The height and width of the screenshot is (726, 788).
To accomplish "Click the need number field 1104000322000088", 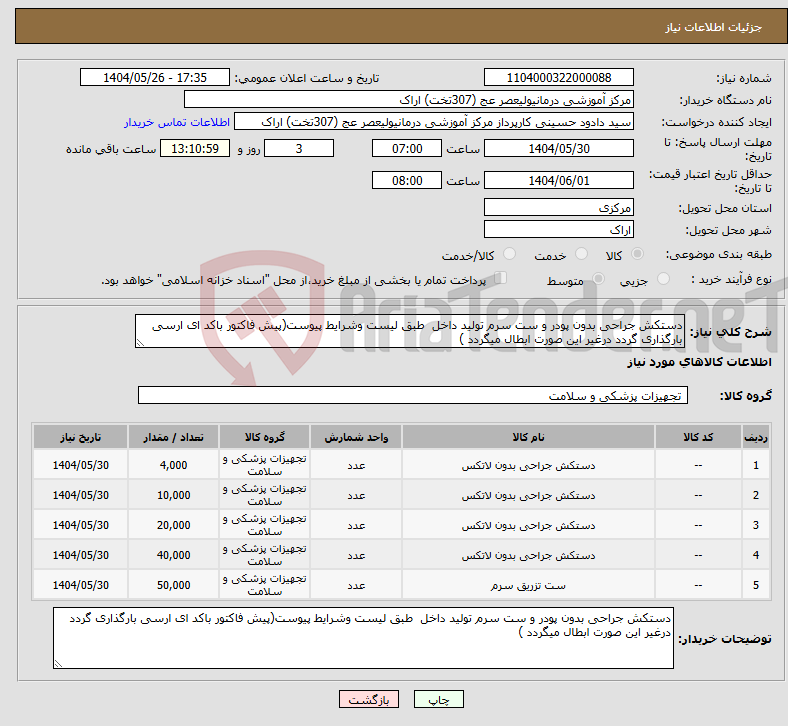I will 558,78.
